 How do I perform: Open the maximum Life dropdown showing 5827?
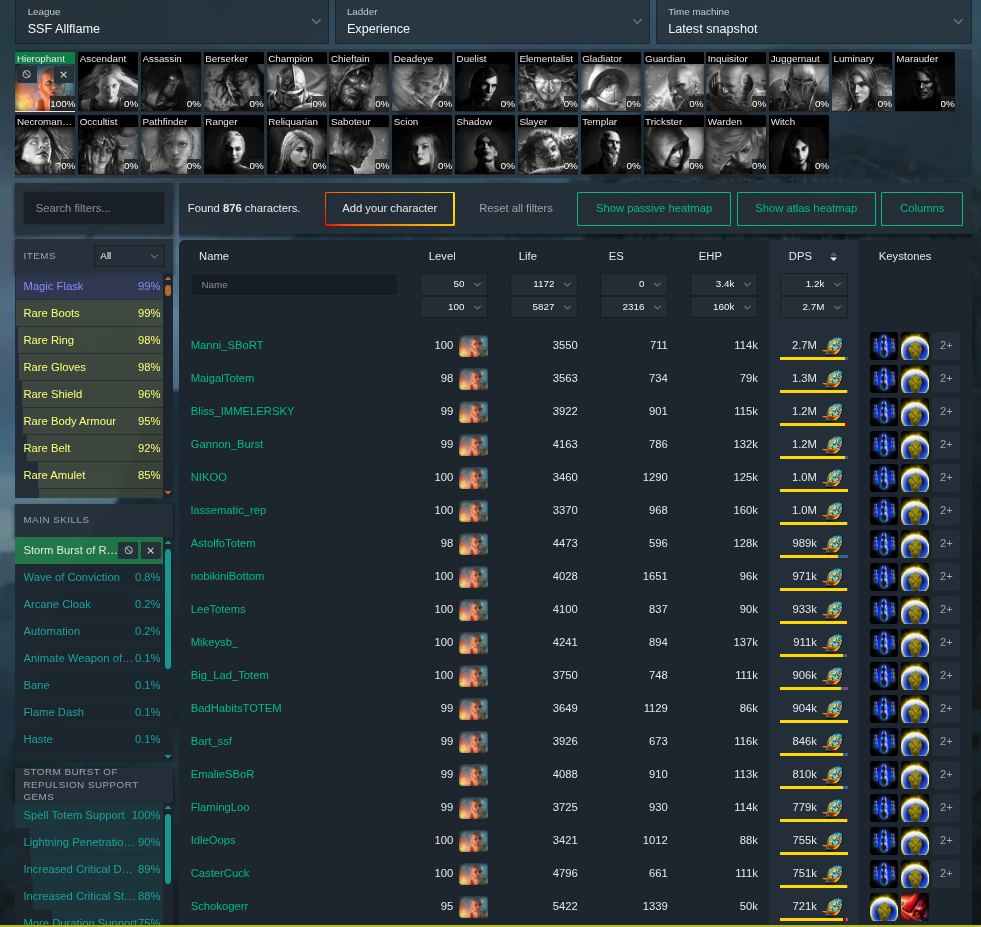pyautogui.click(x=544, y=307)
